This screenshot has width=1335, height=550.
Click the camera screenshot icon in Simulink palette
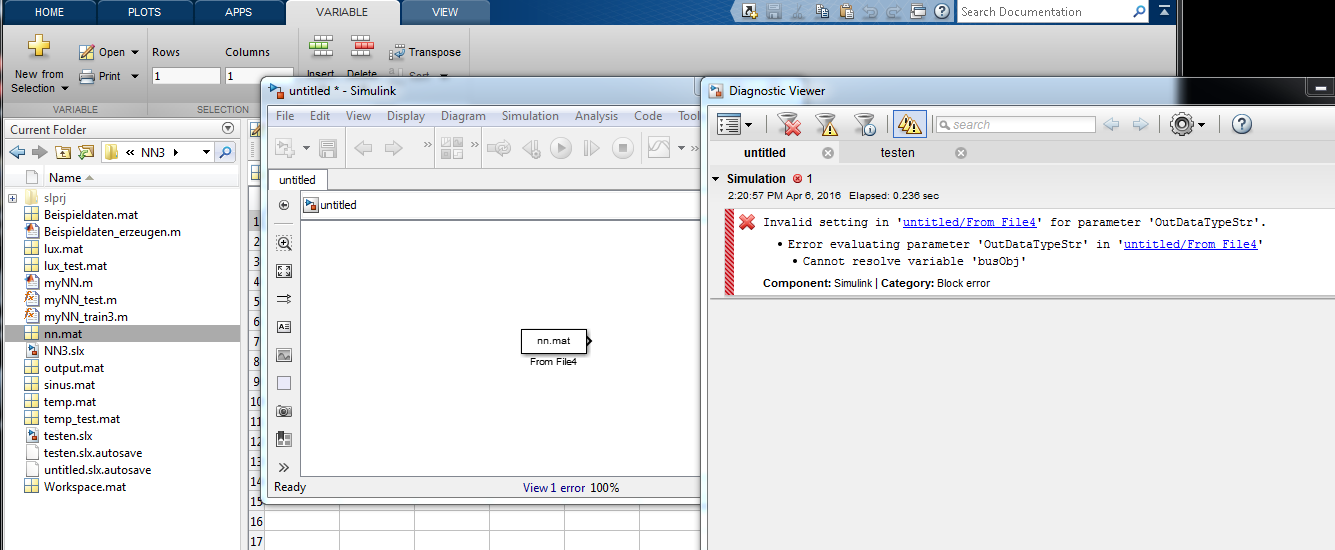pyautogui.click(x=284, y=411)
